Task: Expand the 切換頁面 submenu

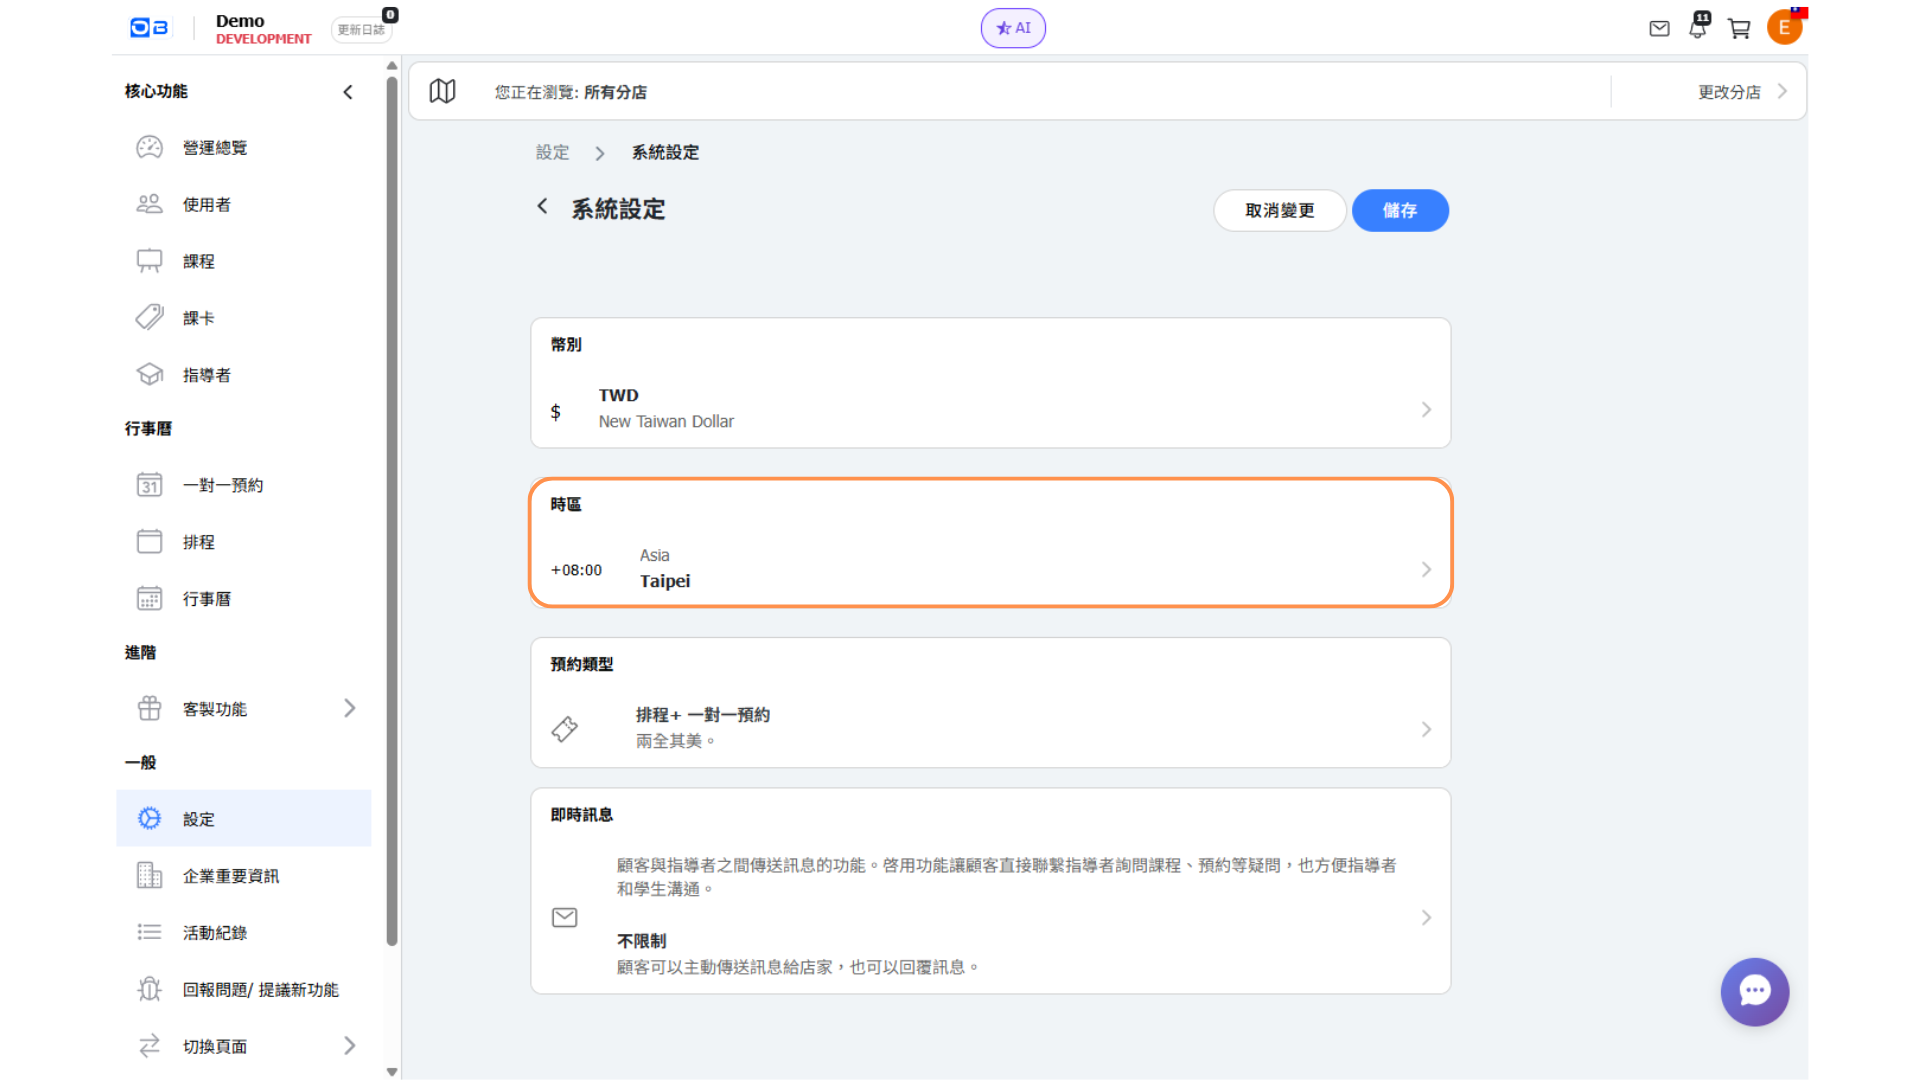Action: pos(349,1046)
